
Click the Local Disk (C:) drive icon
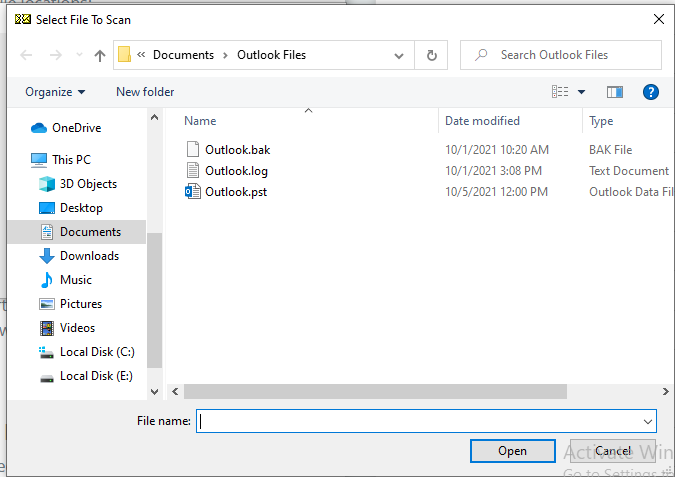point(46,353)
